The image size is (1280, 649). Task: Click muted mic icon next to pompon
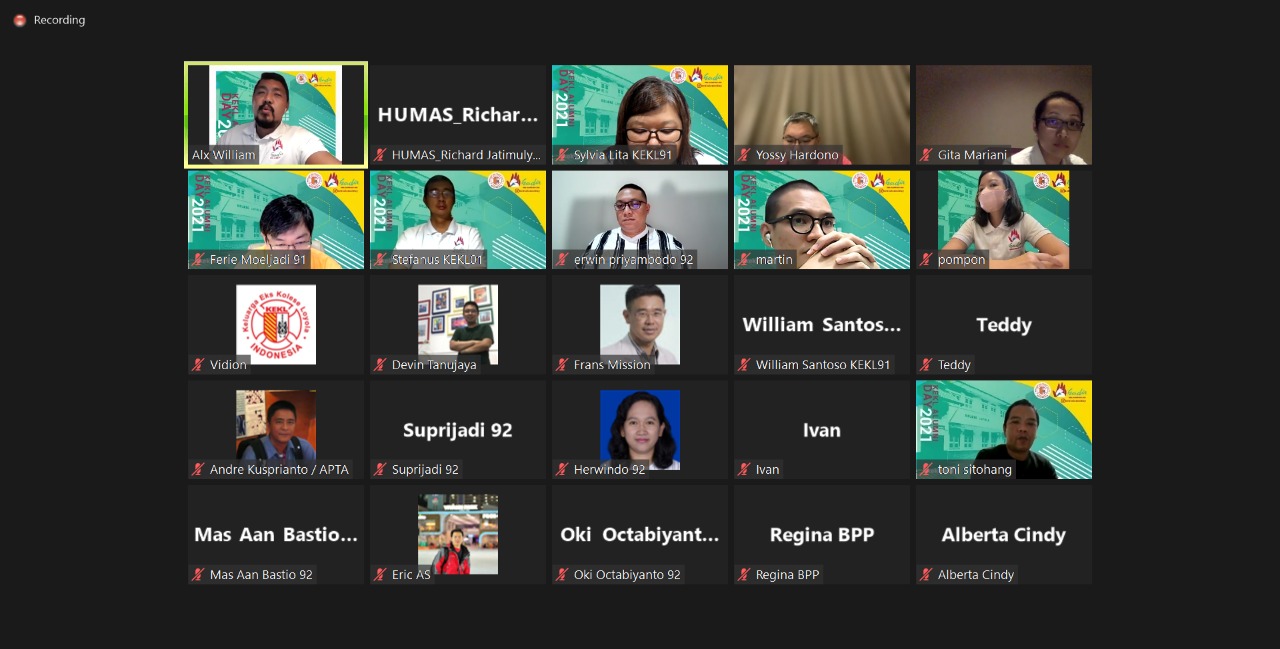click(927, 260)
